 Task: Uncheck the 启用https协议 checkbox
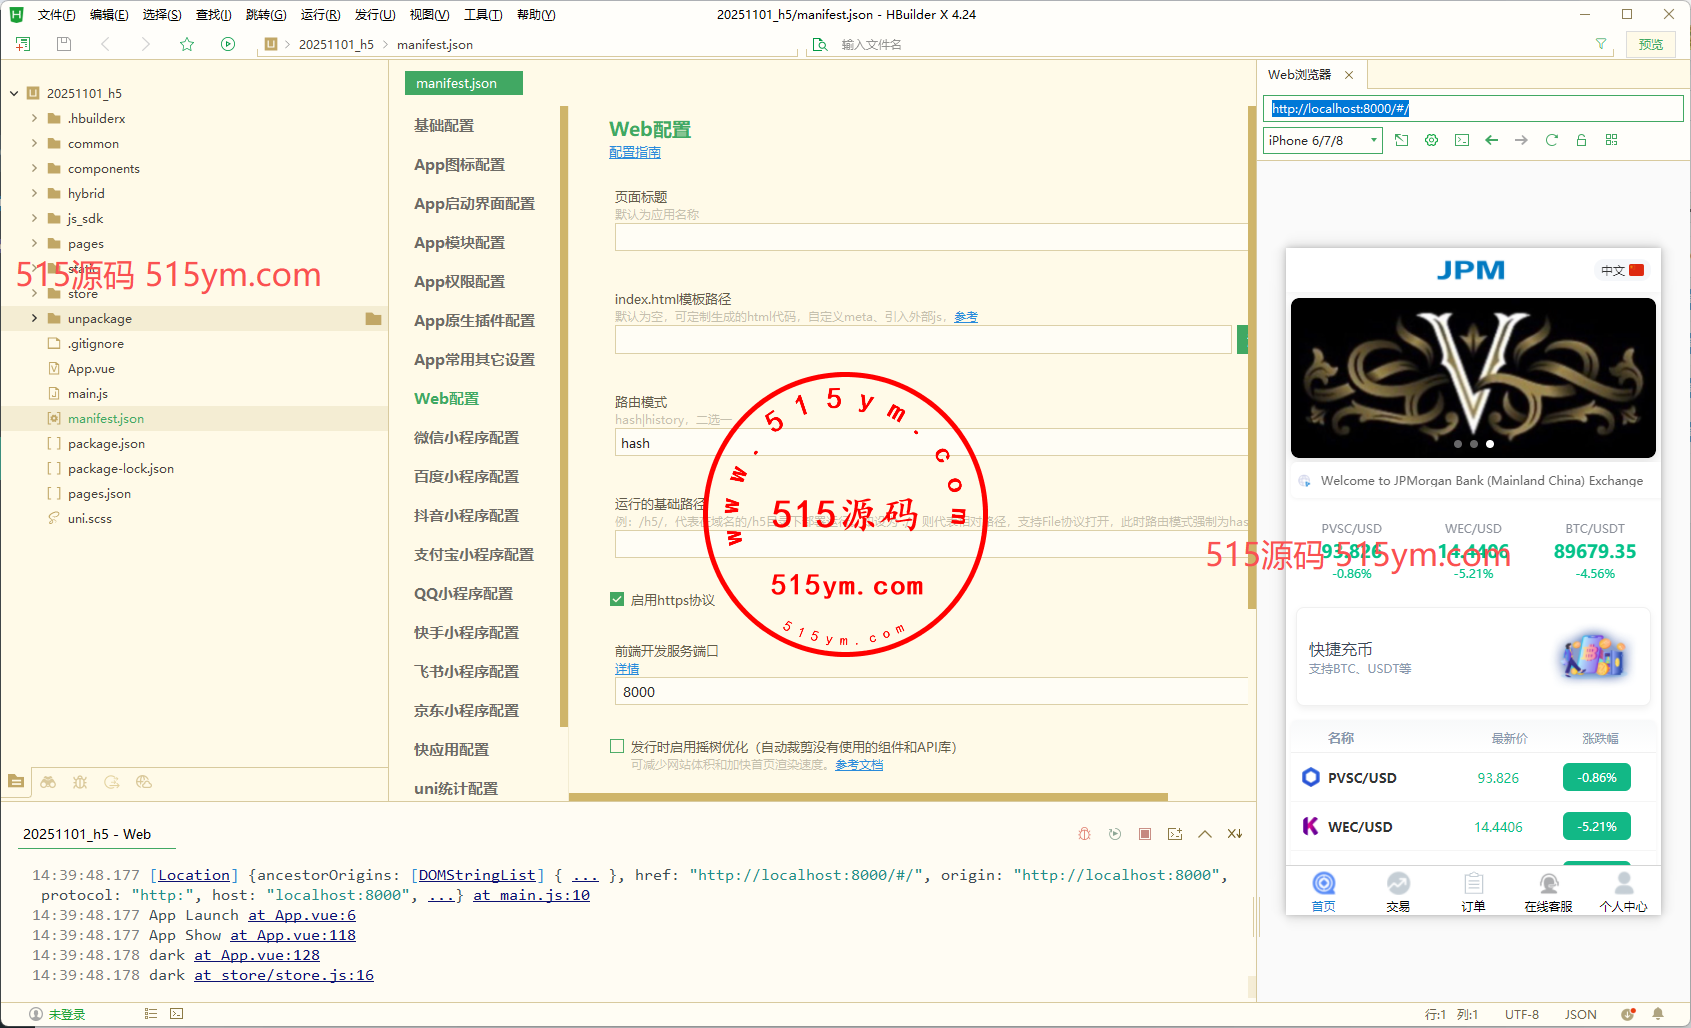617,600
